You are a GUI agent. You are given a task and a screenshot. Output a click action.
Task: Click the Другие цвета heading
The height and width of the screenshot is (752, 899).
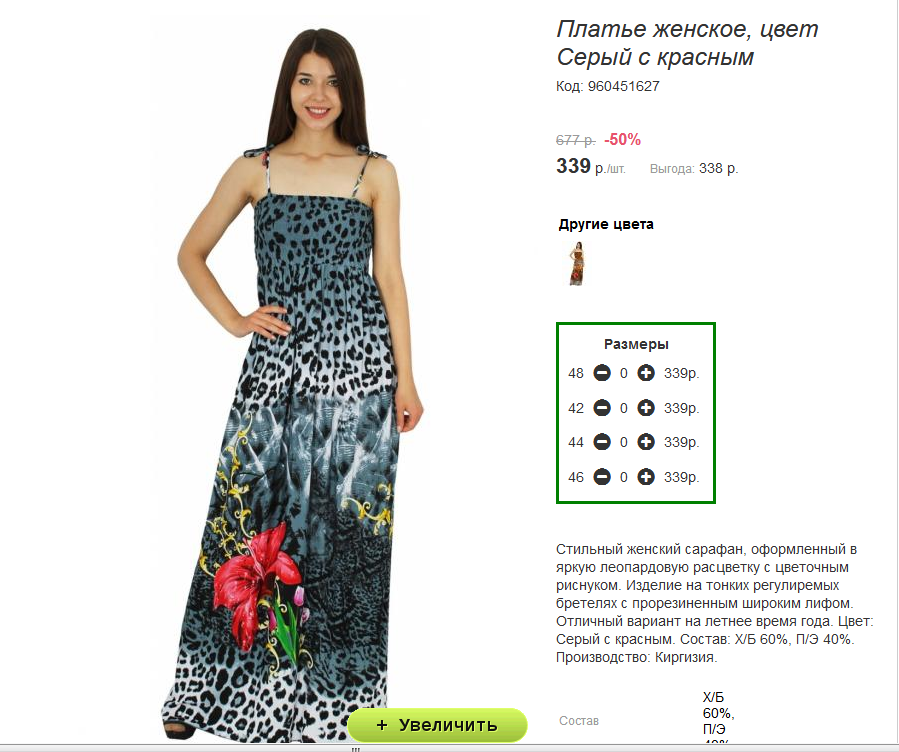(x=606, y=224)
